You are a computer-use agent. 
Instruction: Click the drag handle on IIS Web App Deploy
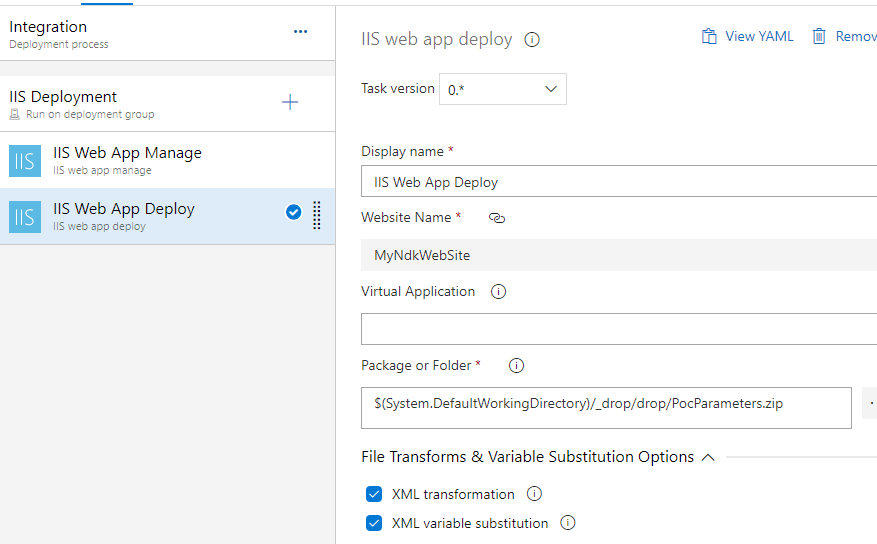(317, 215)
